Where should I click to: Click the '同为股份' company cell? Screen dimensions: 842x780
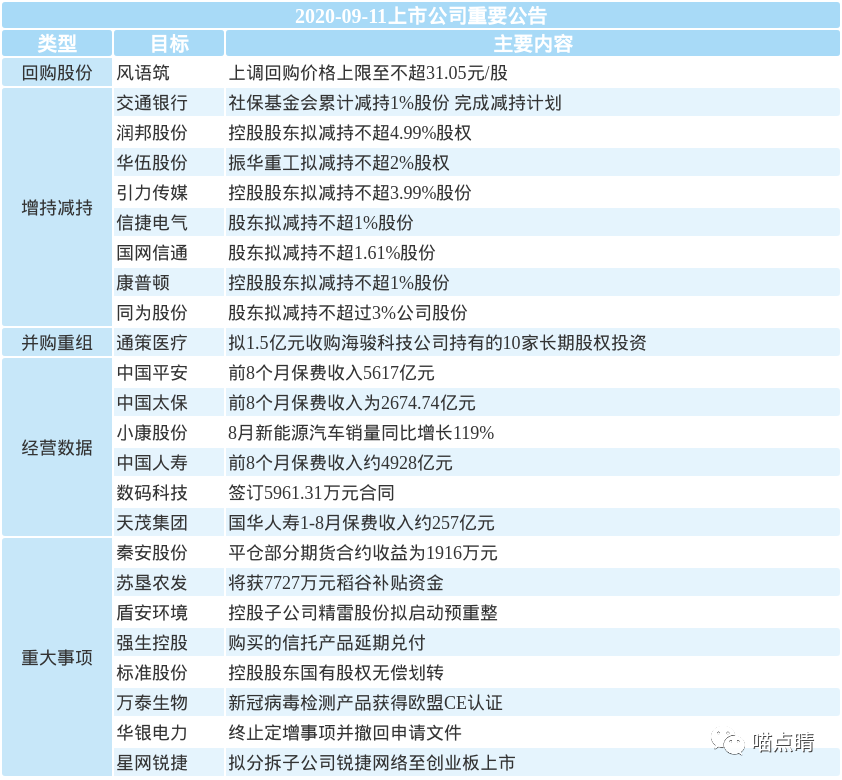tap(169, 312)
